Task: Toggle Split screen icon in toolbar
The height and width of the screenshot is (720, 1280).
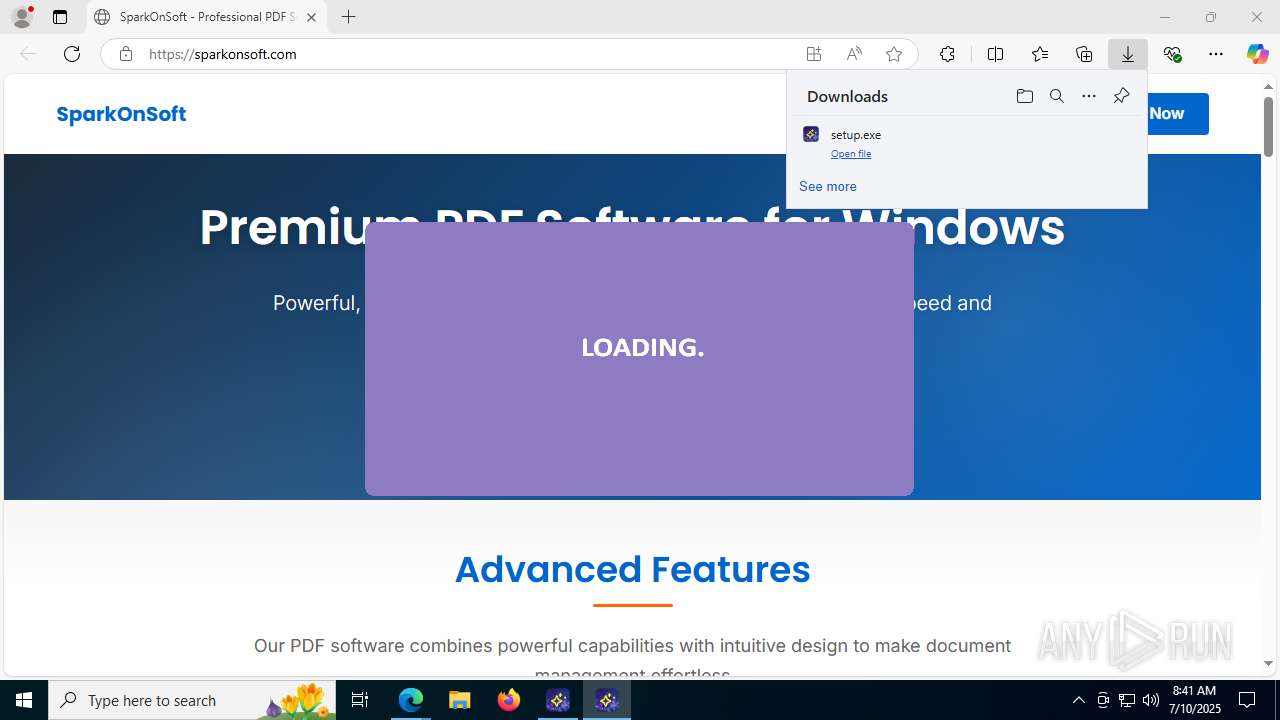Action: click(995, 54)
